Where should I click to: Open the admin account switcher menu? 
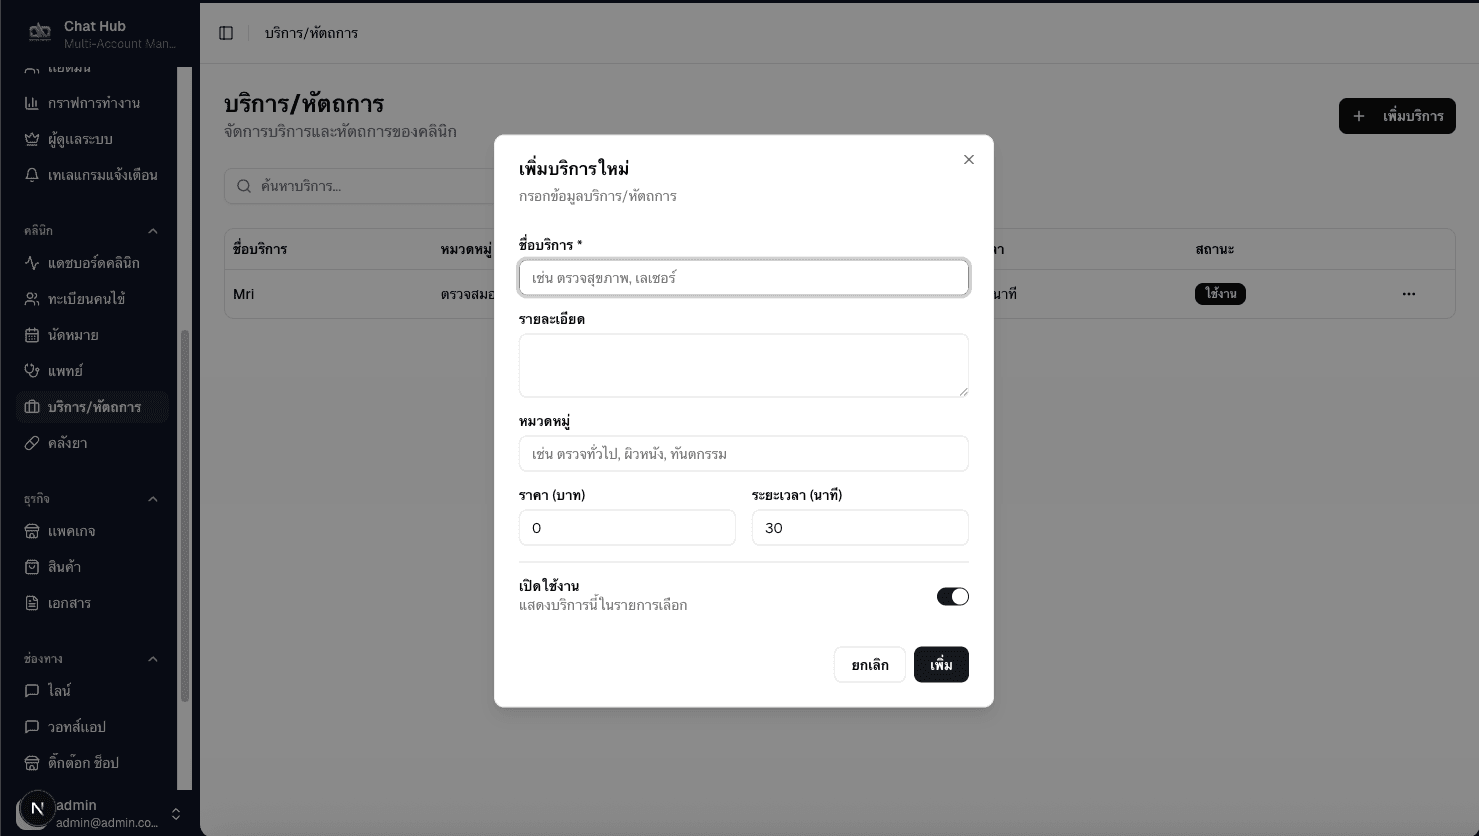176,814
